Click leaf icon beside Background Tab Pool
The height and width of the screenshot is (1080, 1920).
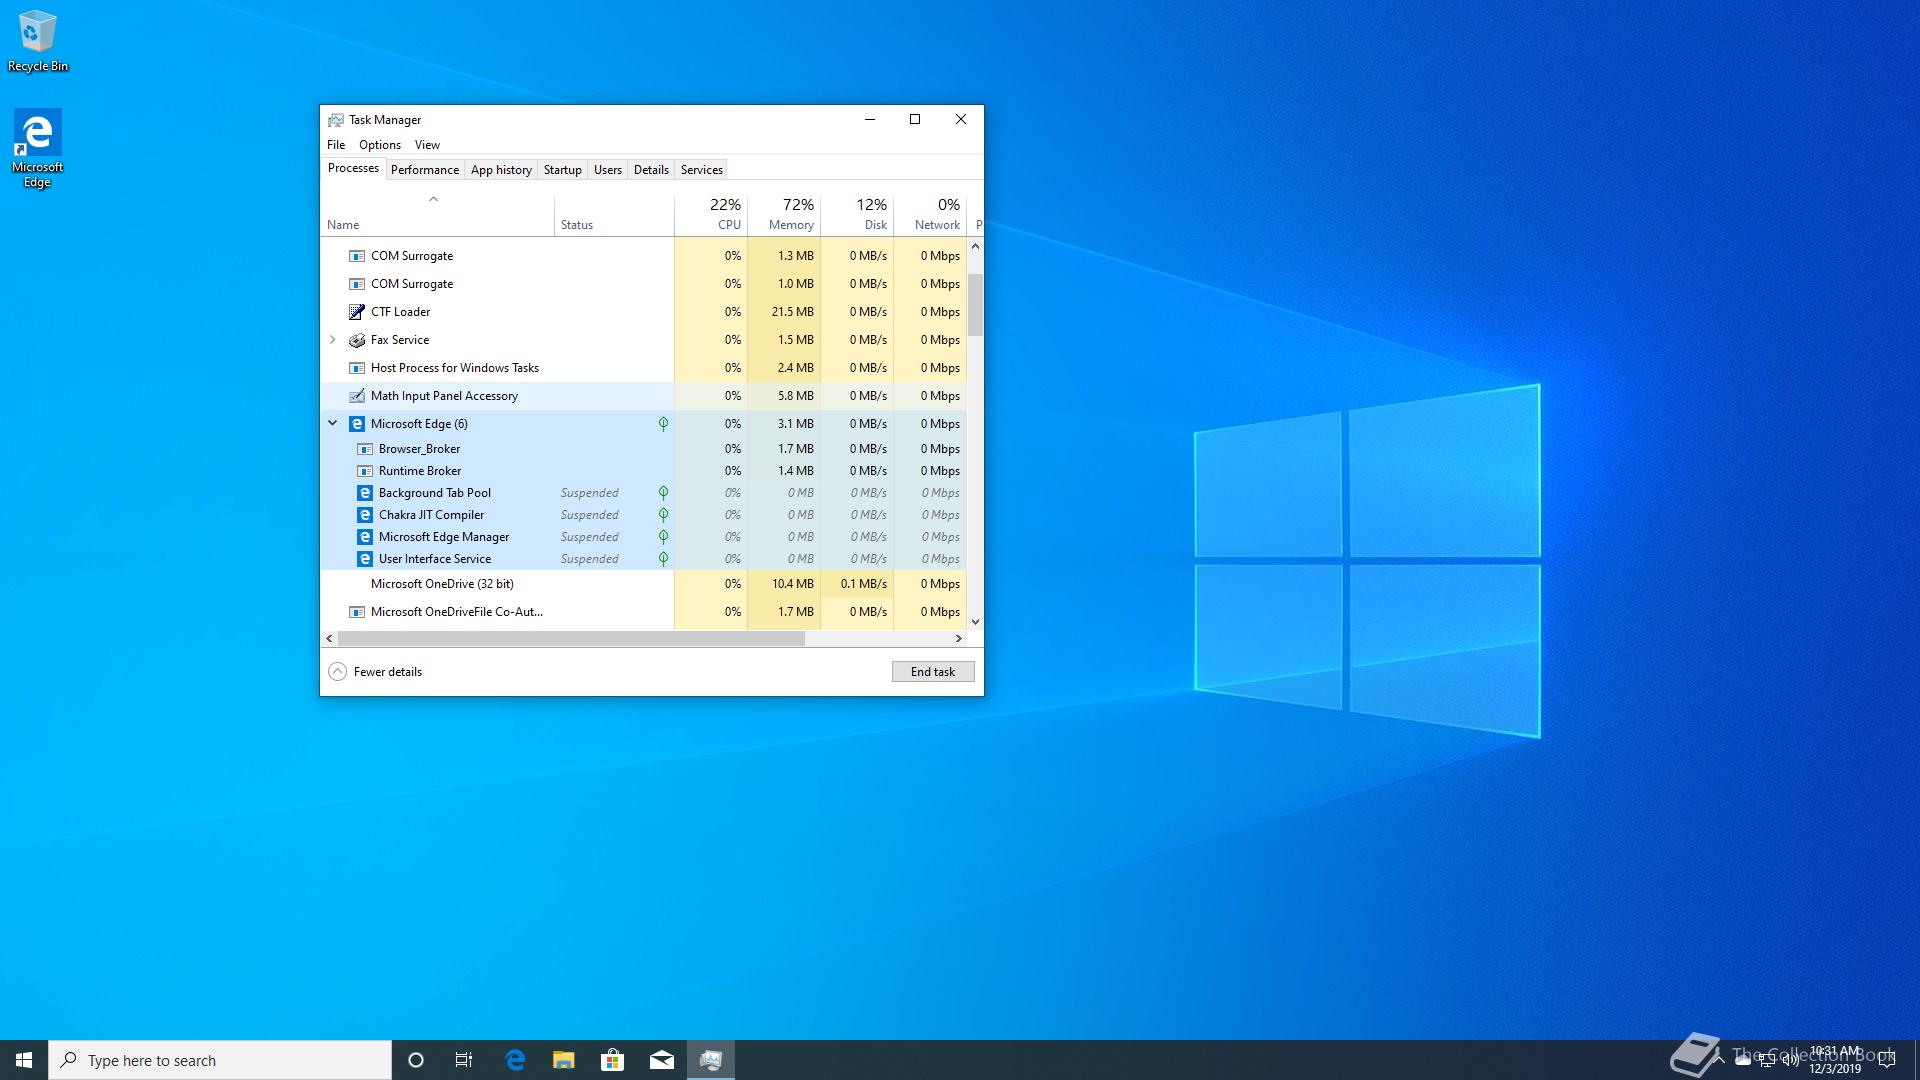coord(663,493)
